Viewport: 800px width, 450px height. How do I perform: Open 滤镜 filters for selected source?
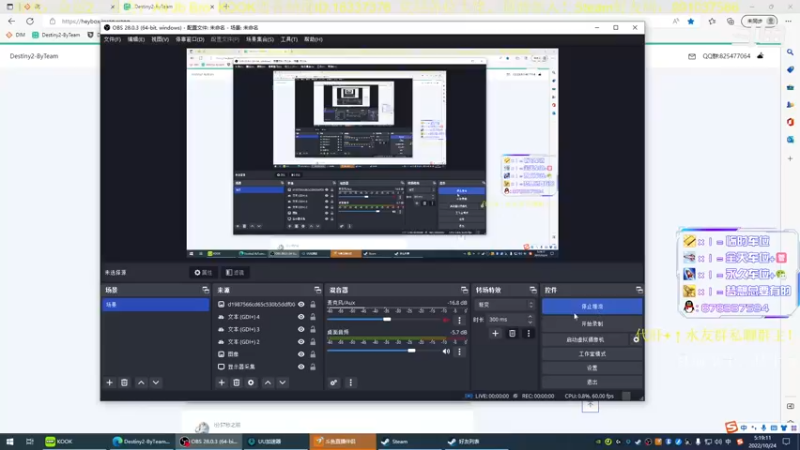click(235, 272)
